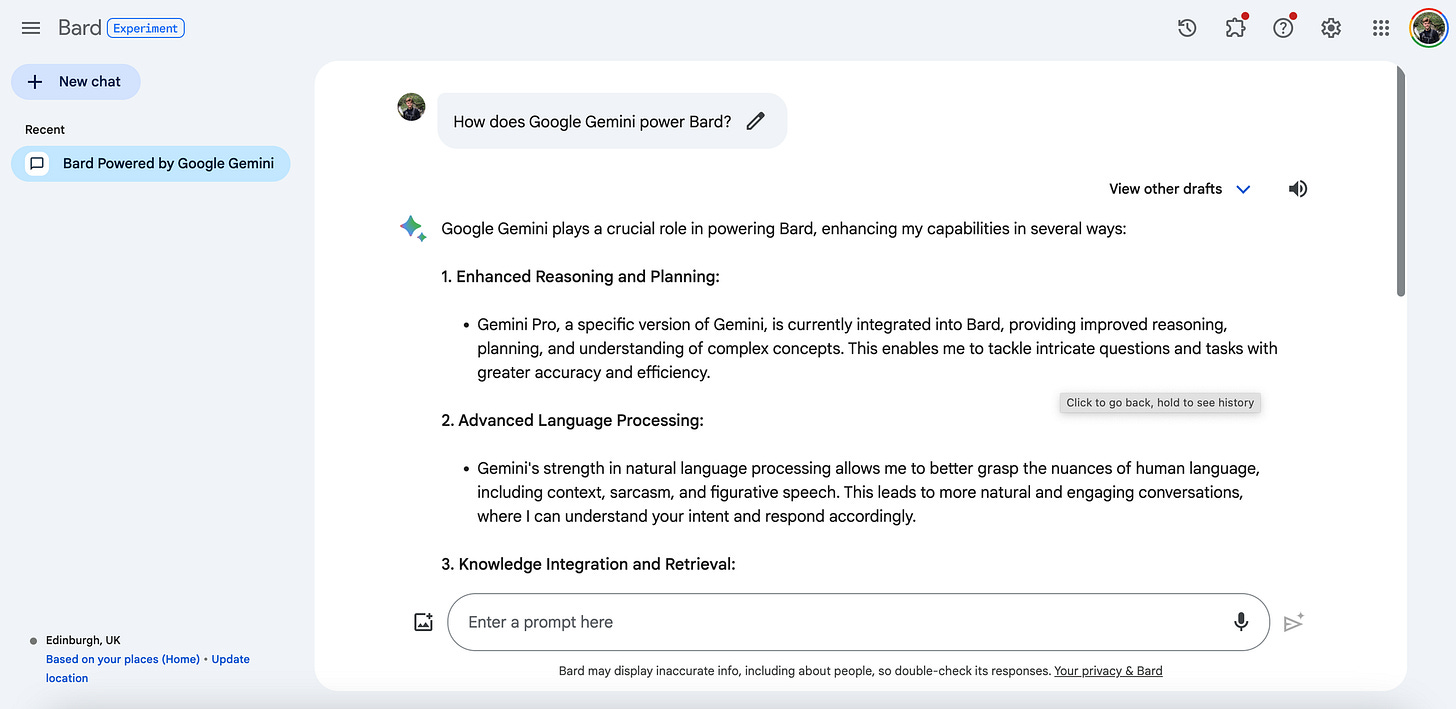Submit the prompt with the send icon

(x=1293, y=621)
